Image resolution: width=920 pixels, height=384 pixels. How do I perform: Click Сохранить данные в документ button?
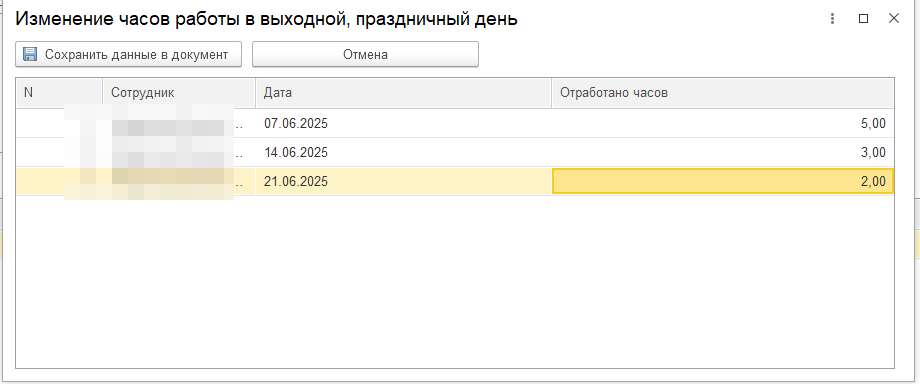pos(128,55)
